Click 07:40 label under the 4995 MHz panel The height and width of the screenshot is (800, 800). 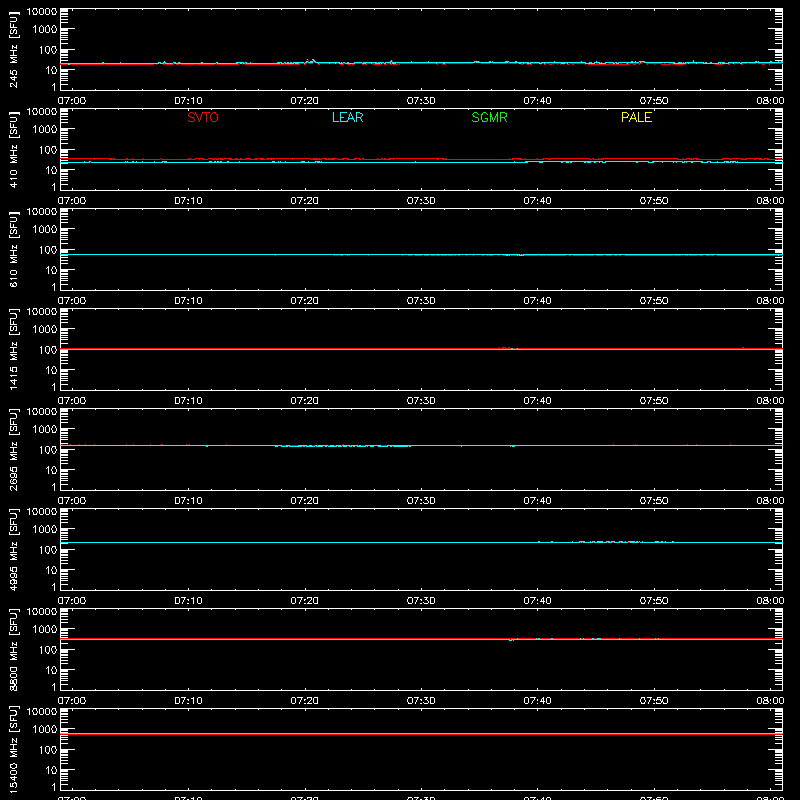[537, 601]
